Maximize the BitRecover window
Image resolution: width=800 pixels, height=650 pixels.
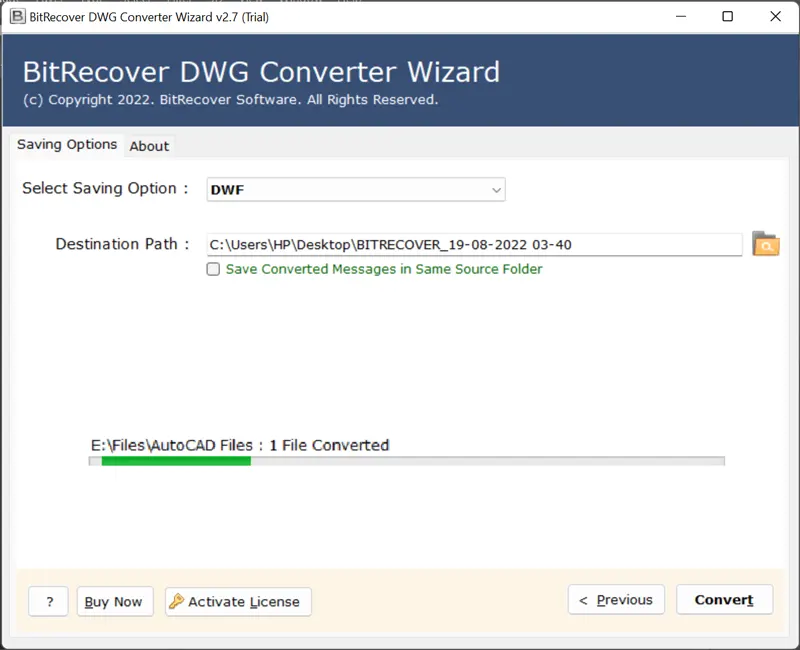(728, 16)
